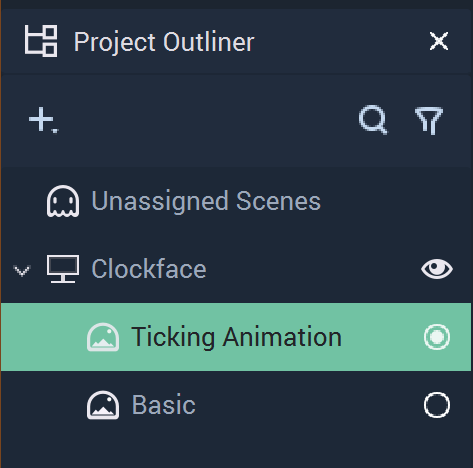Close the Project Outliner panel
This screenshot has height=468, width=473.
point(439,41)
